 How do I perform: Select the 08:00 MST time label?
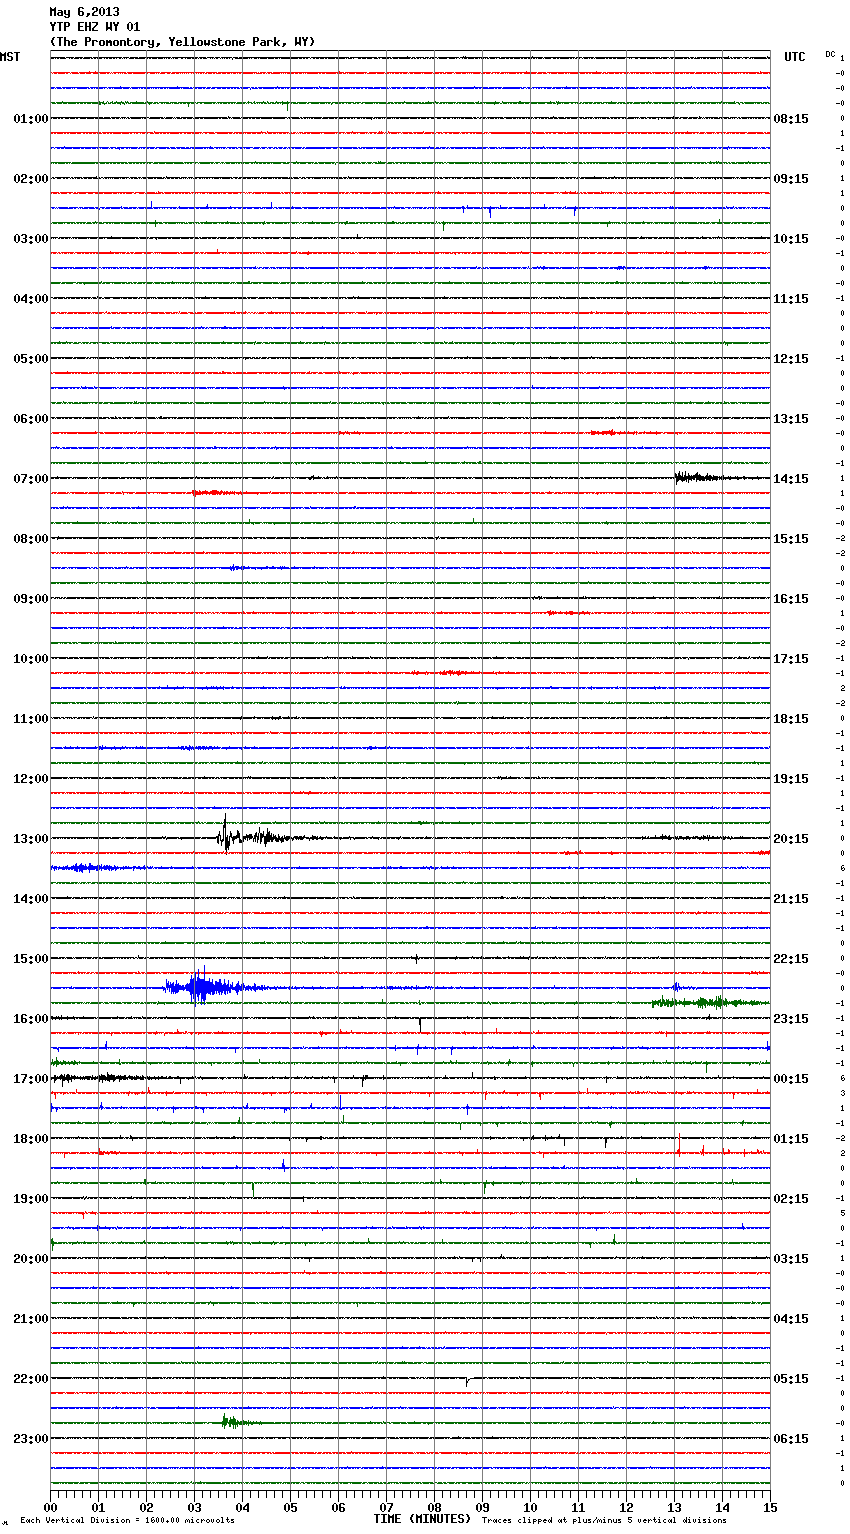coord(31,539)
